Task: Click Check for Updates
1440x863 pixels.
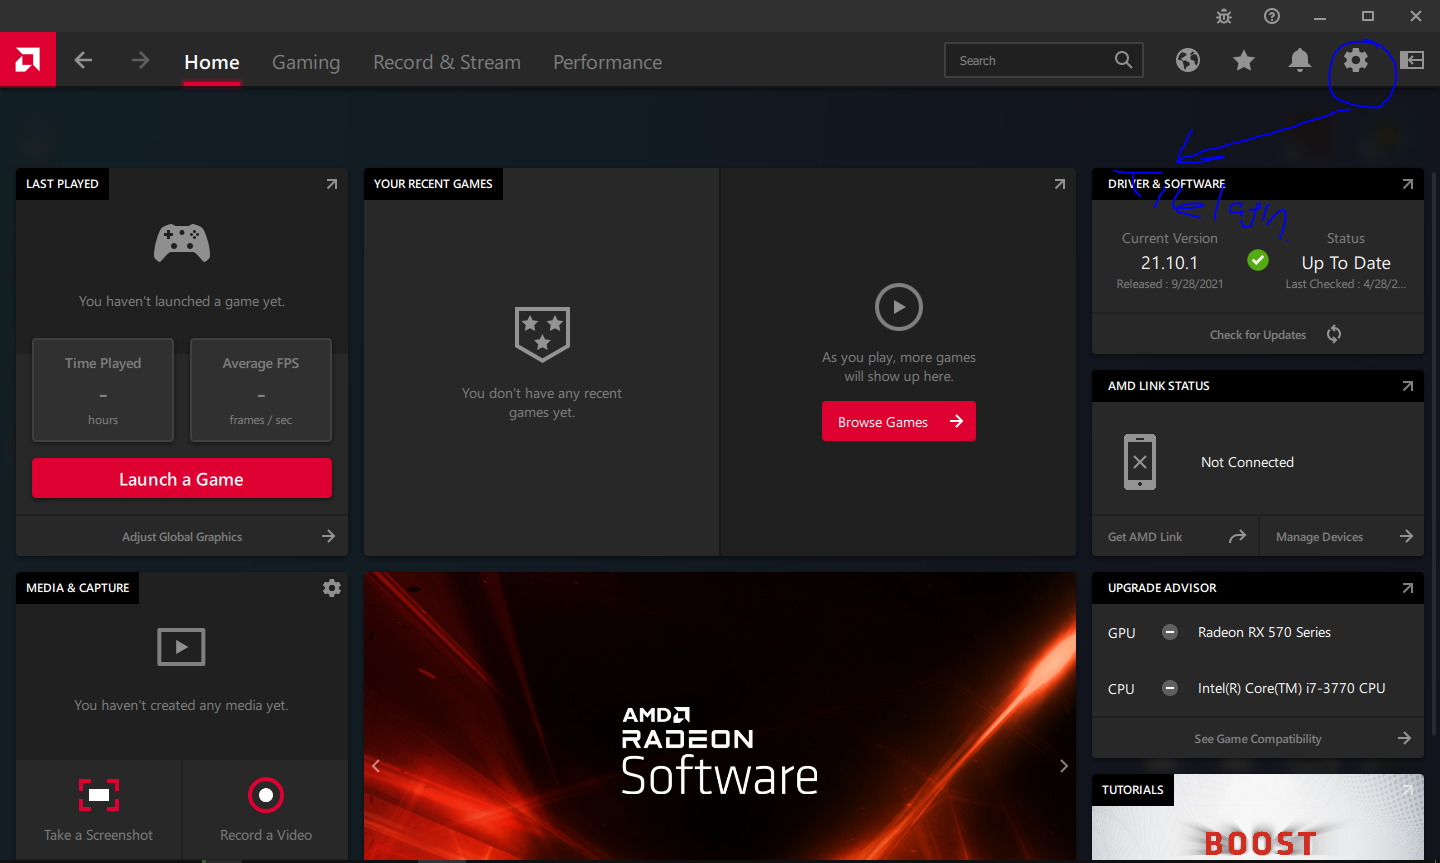Action: [1258, 334]
